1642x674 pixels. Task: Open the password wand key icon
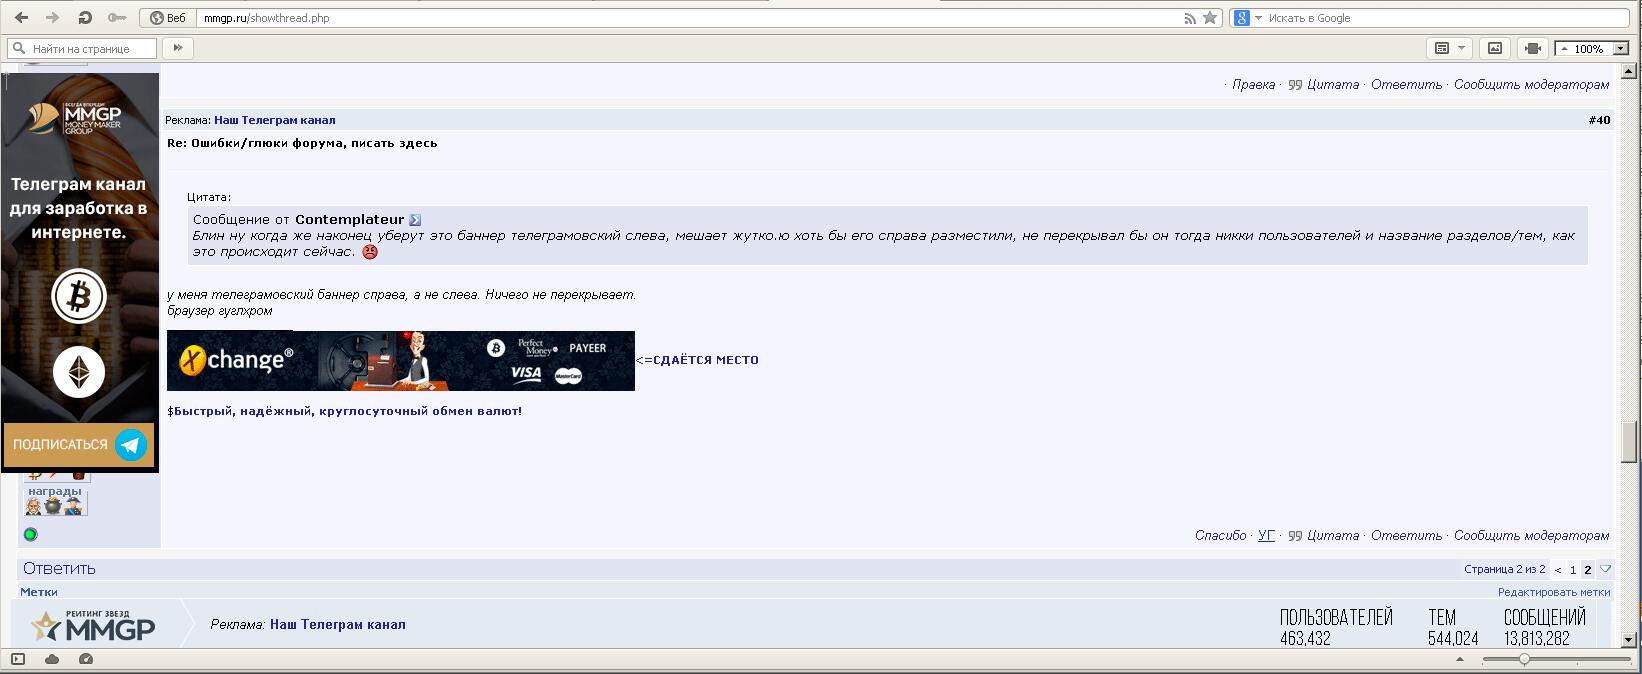pos(117,17)
